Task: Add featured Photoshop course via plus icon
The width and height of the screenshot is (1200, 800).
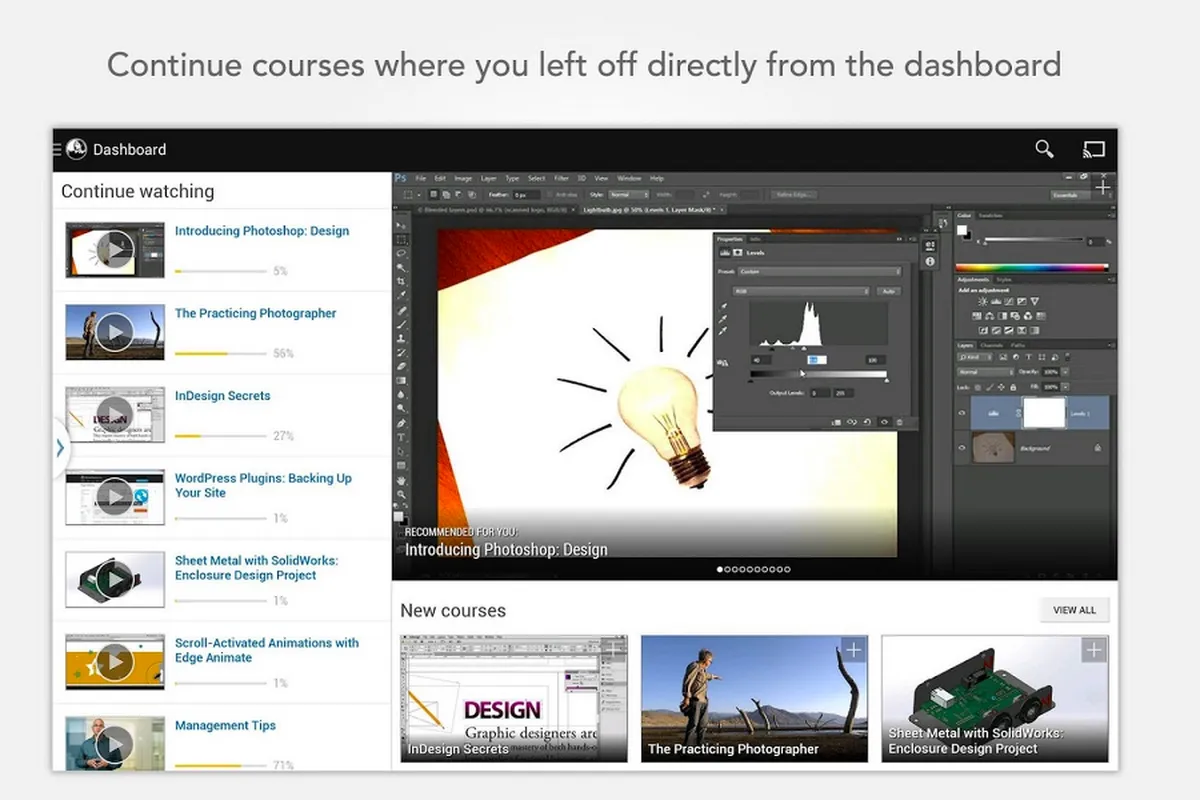Action: 1102,186
